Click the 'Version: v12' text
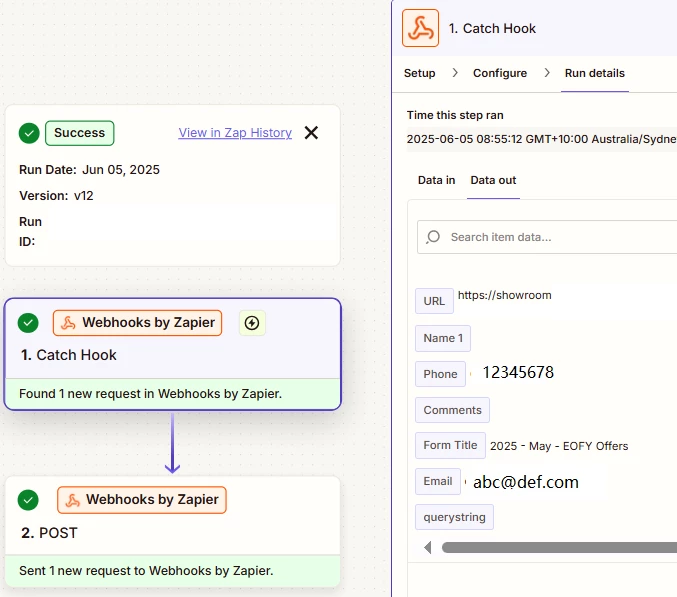The width and height of the screenshot is (677, 597). point(56,196)
